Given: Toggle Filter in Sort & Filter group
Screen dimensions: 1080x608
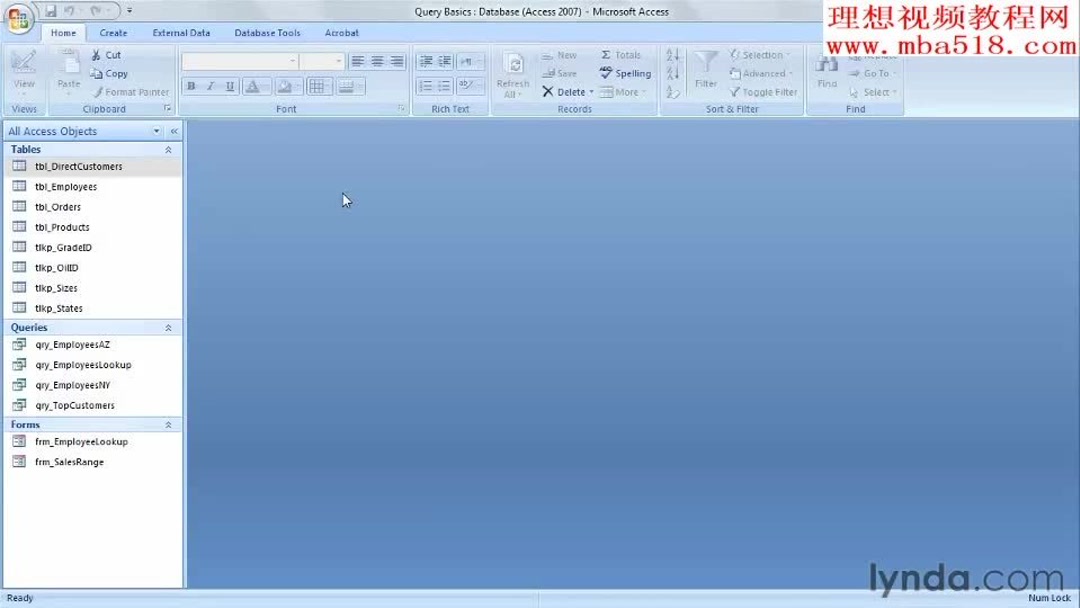Looking at the screenshot, I should pos(763,91).
